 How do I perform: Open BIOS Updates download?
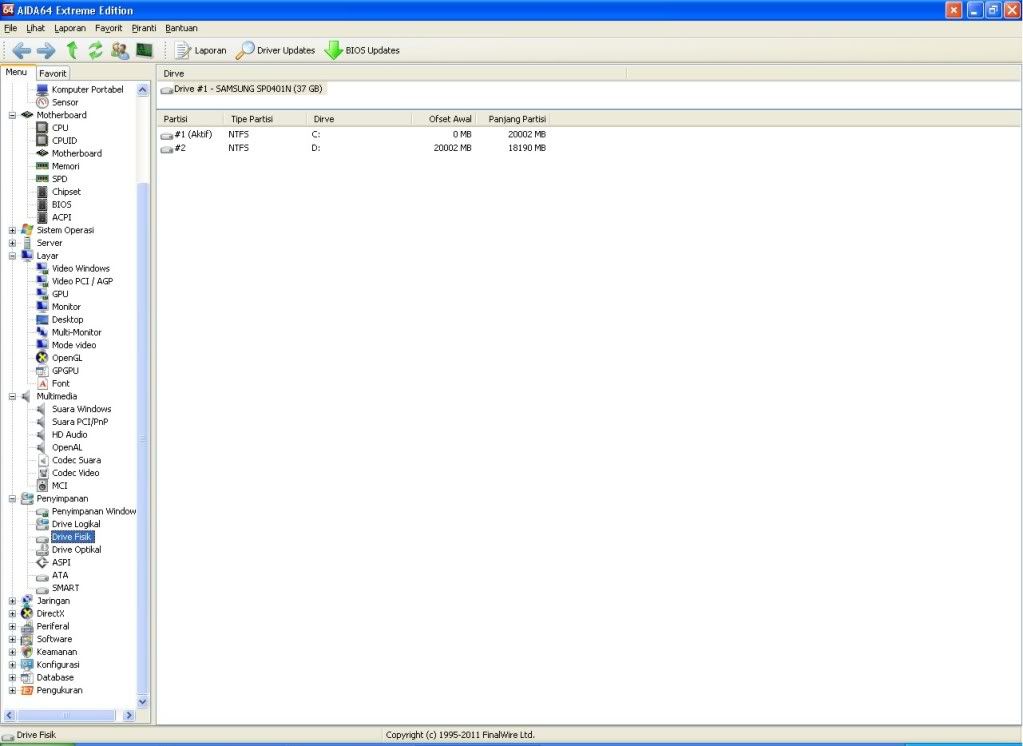tap(362, 50)
